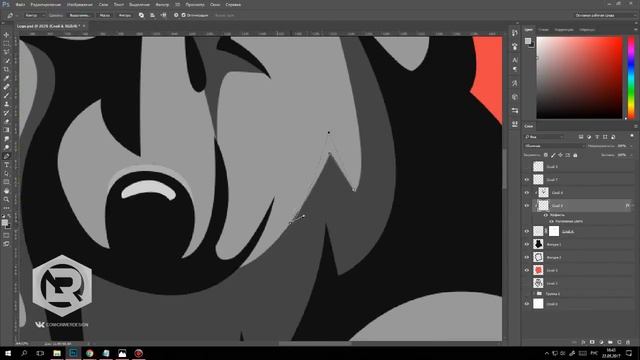Open Windows Start menu
640x360 pixels.
[x=8, y=353]
